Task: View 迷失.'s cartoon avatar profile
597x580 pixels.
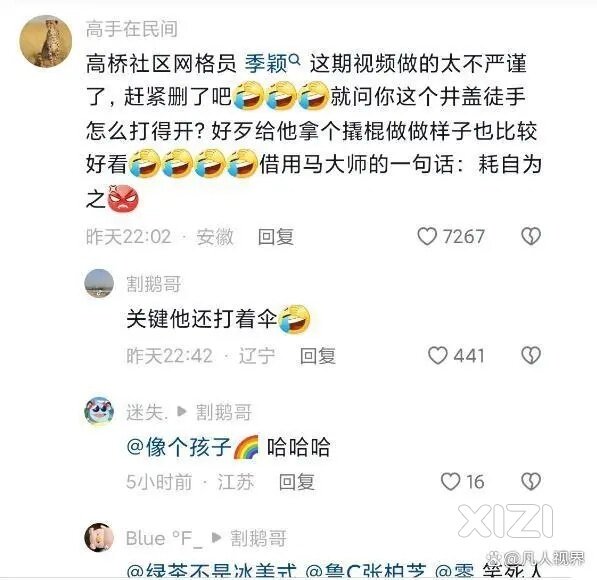Action: pyautogui.click(x=99, y=411)
